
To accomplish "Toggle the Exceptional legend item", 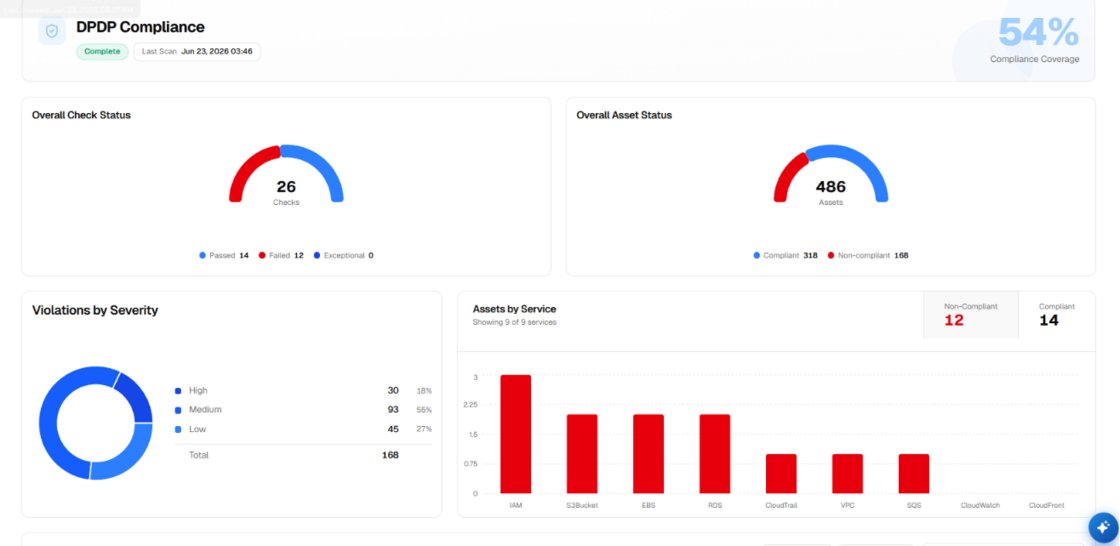I will coord(344,255).
